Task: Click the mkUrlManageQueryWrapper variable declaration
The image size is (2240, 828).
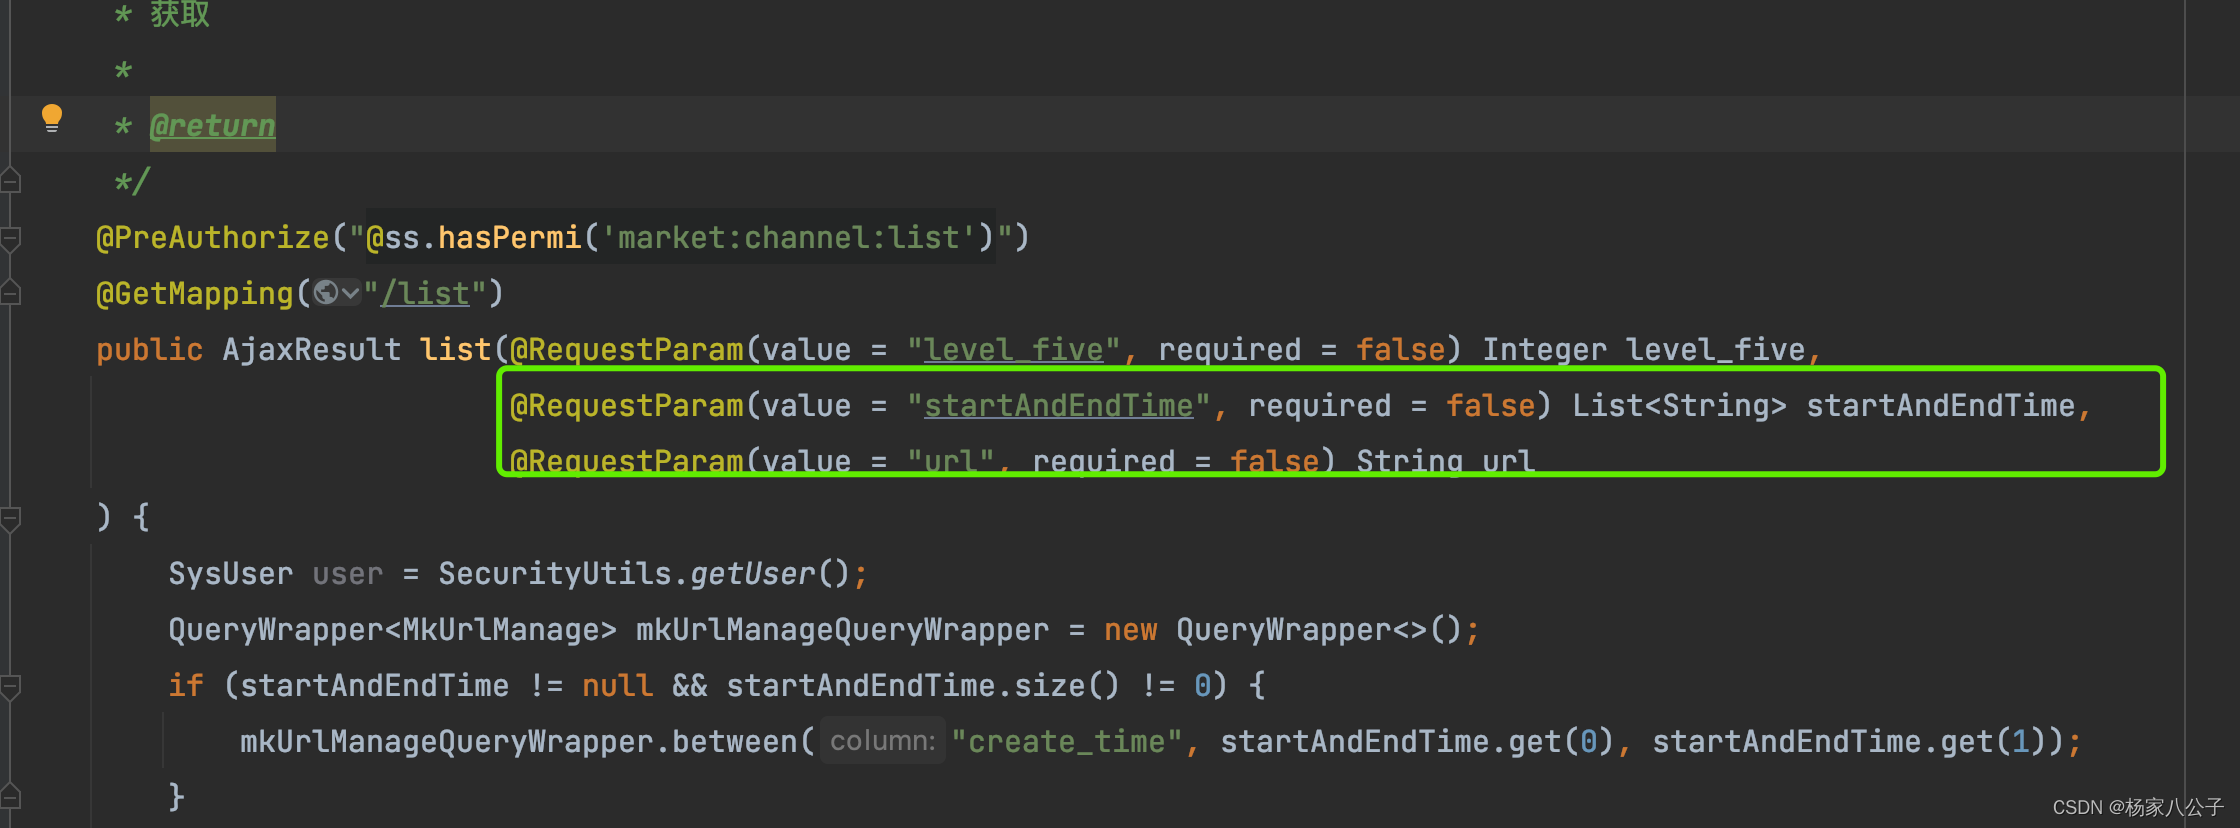Action: click(842, 629)
